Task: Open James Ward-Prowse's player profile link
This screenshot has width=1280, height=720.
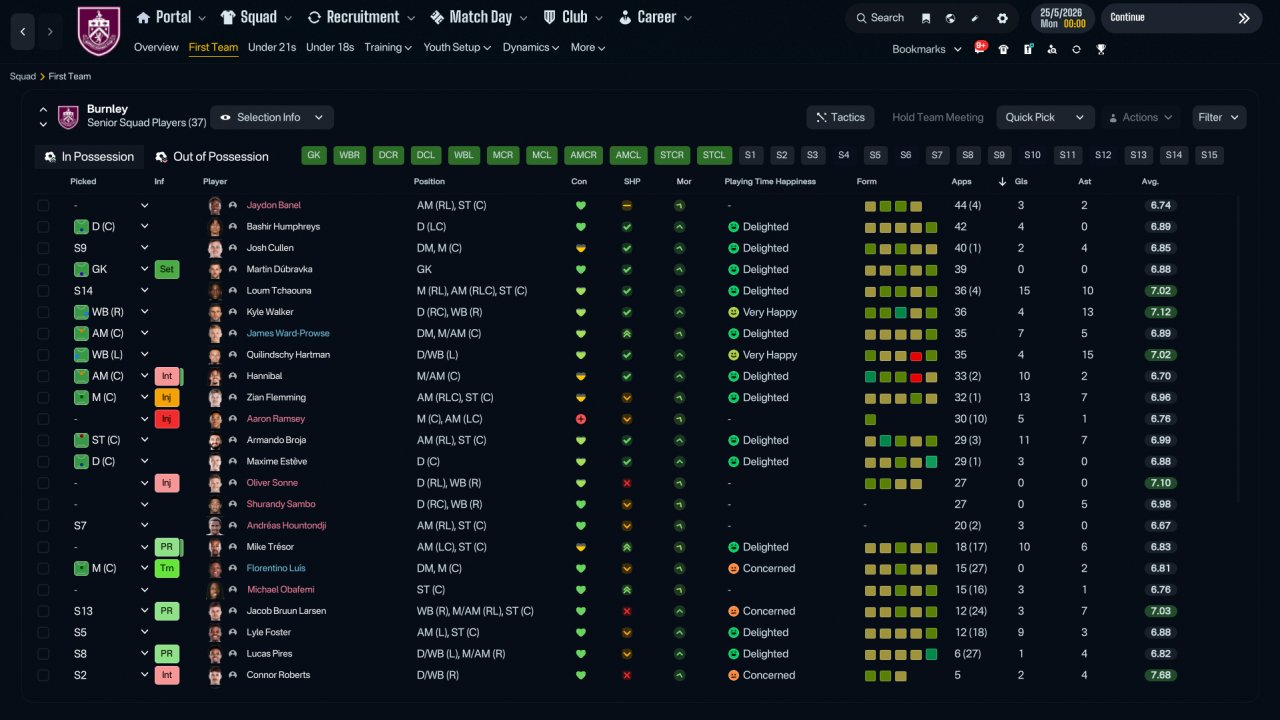Action: click(288, 334)
